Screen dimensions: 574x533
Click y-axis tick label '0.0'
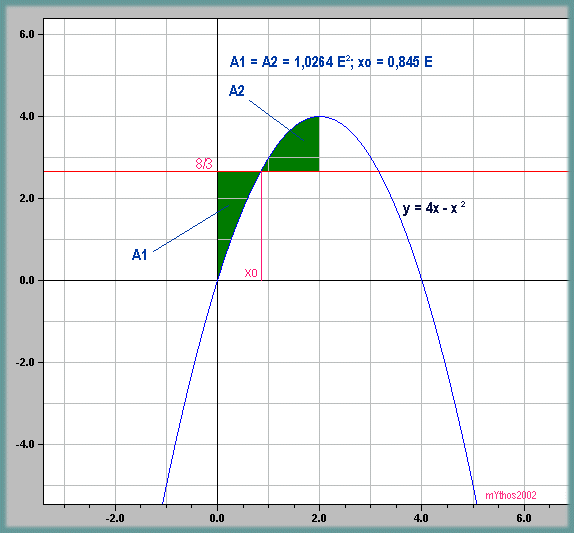[26, 280]
